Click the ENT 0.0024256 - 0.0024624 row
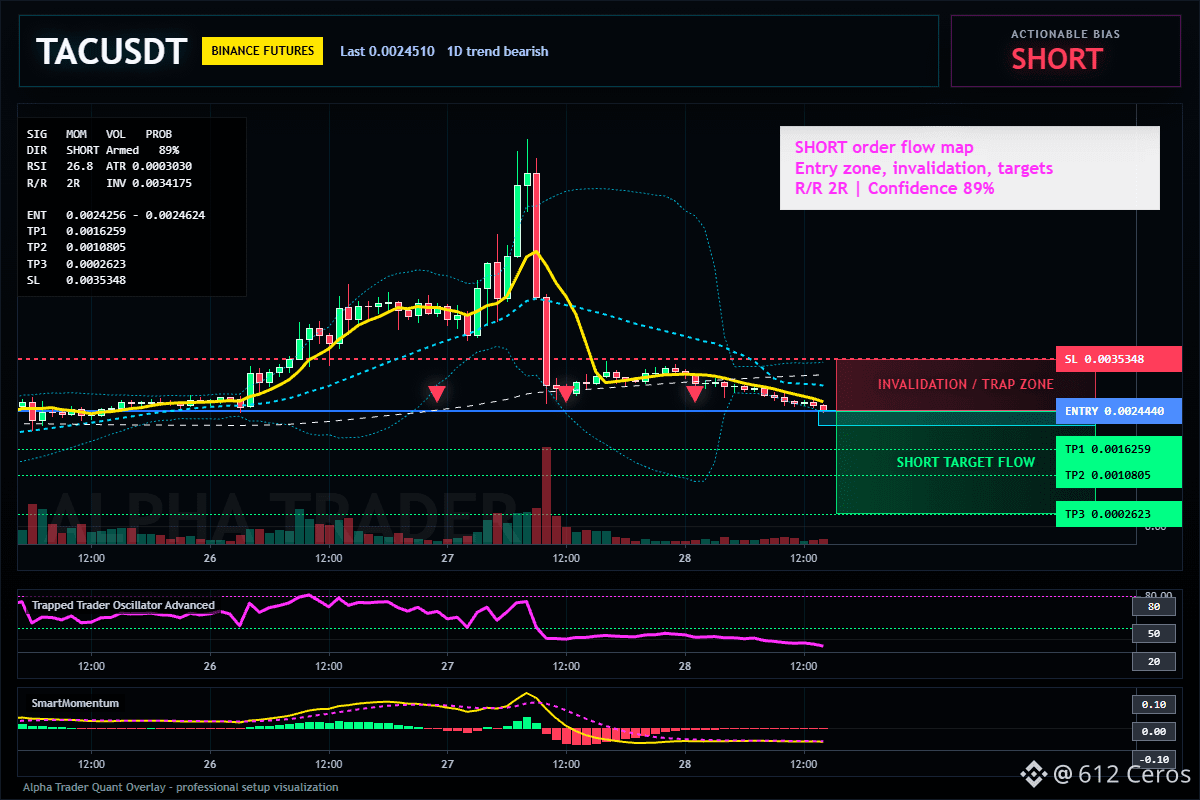The image size is (1200, 800). click(116, 214)
